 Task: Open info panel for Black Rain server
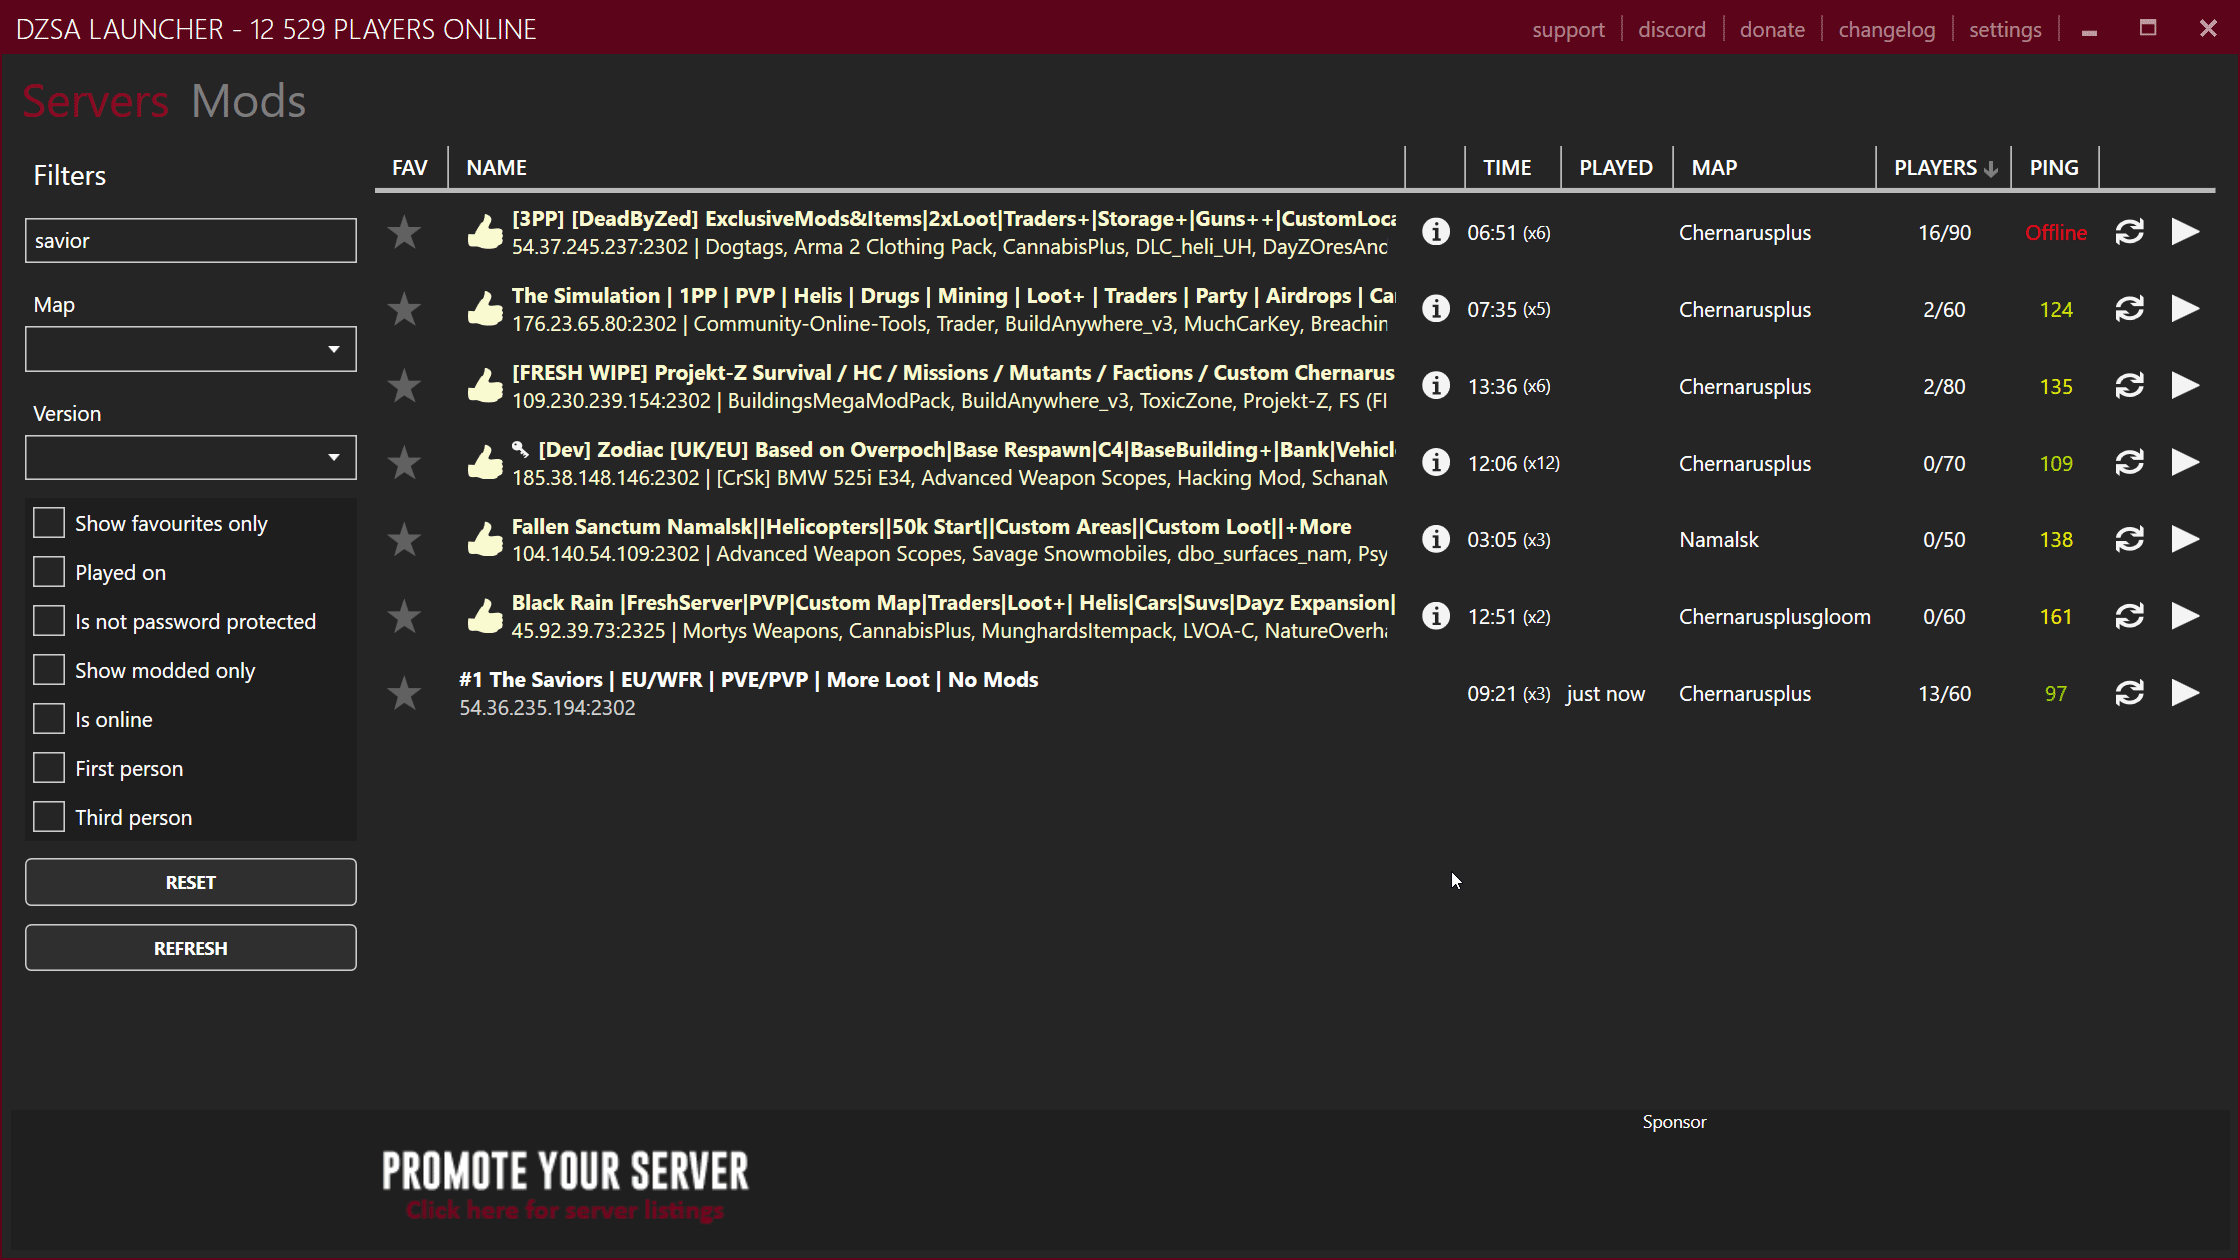tap(1436, 616)
